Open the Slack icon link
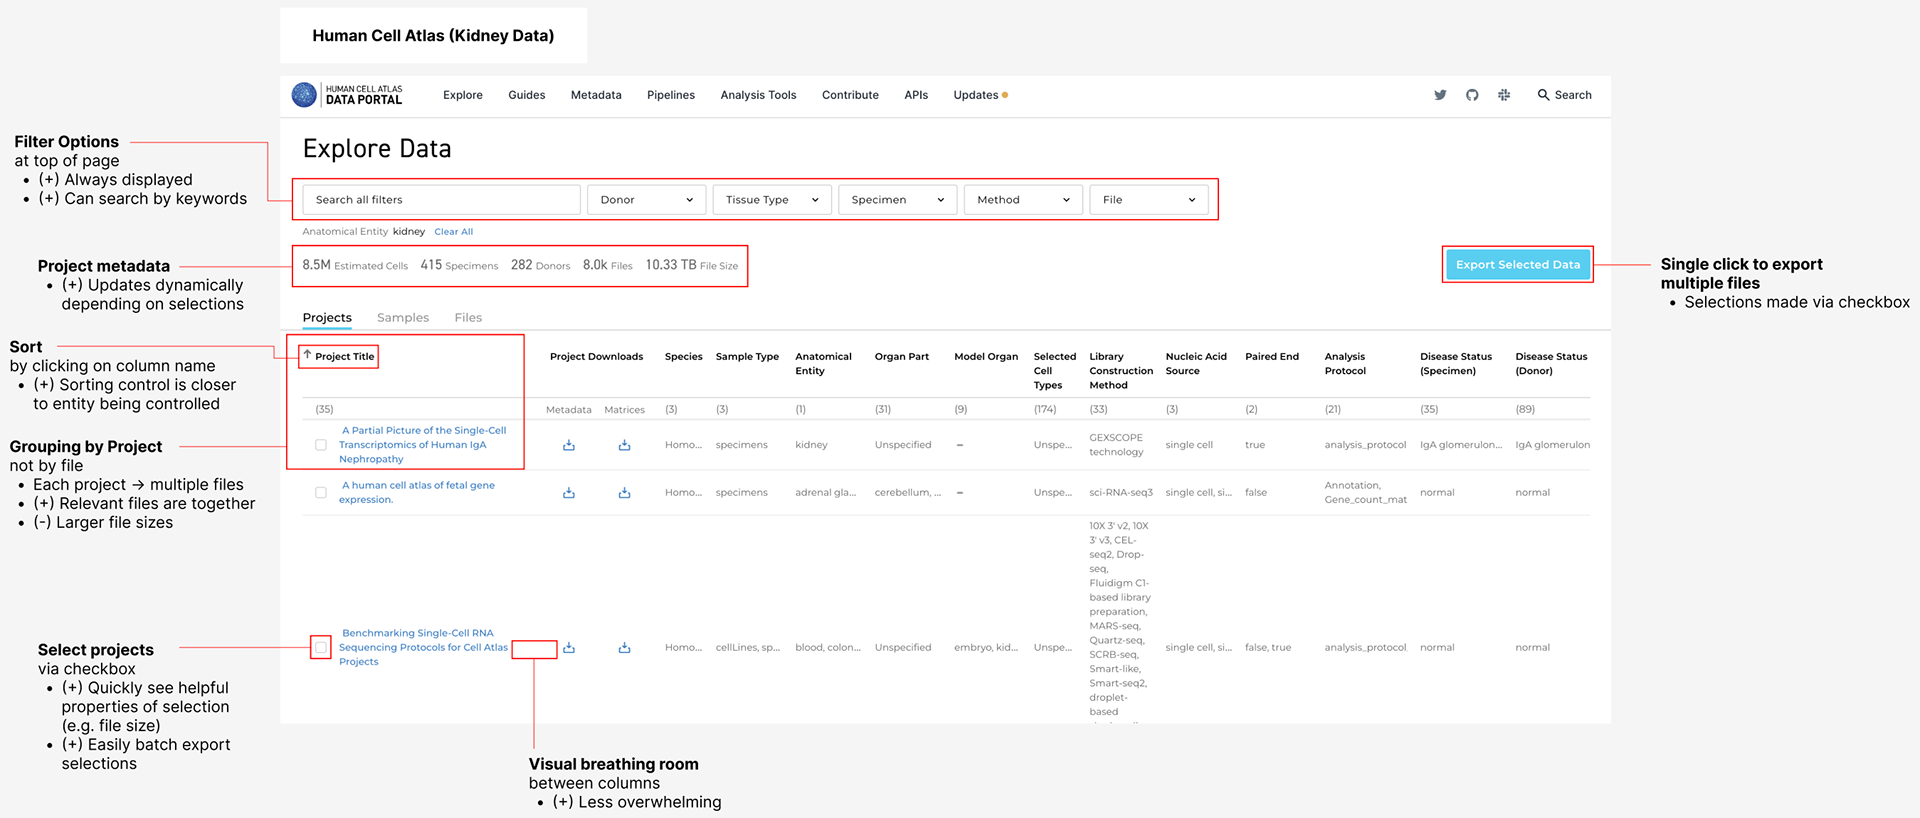 [1504, 95]
